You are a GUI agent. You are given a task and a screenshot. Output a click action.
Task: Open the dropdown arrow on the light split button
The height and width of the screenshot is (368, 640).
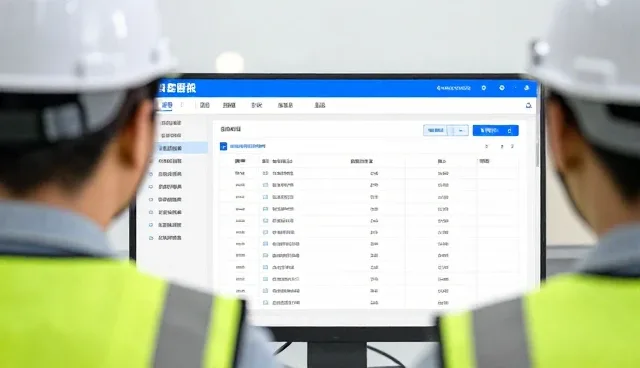461,131
